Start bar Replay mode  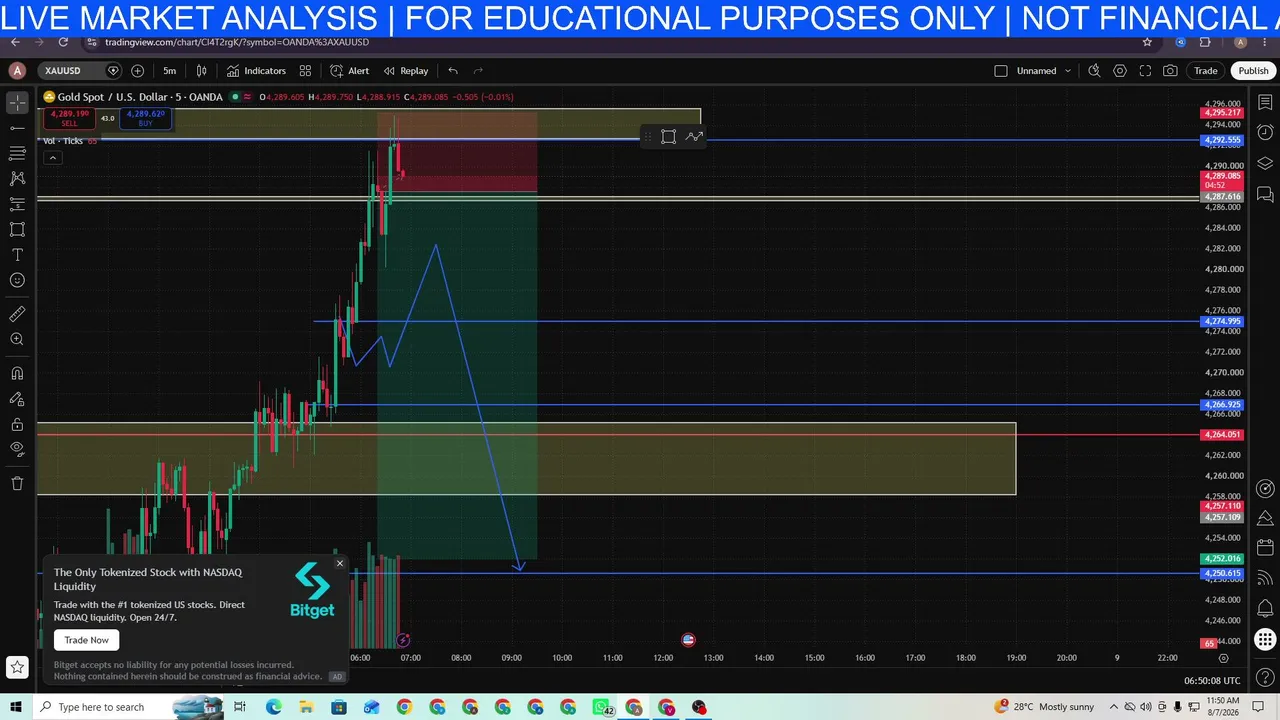click(x=406, y=71)
